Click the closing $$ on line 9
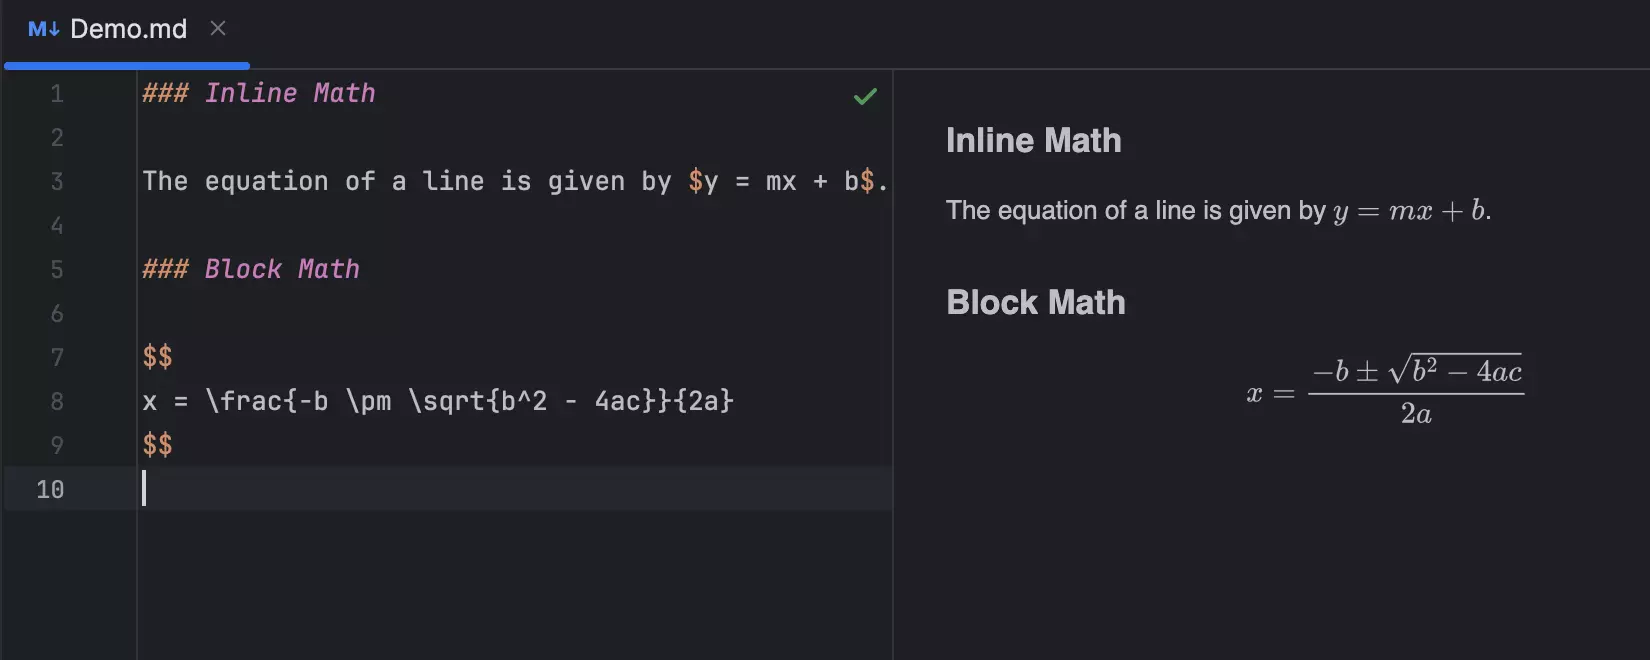Screen dimensions: 1650x660 coord(157,445)
